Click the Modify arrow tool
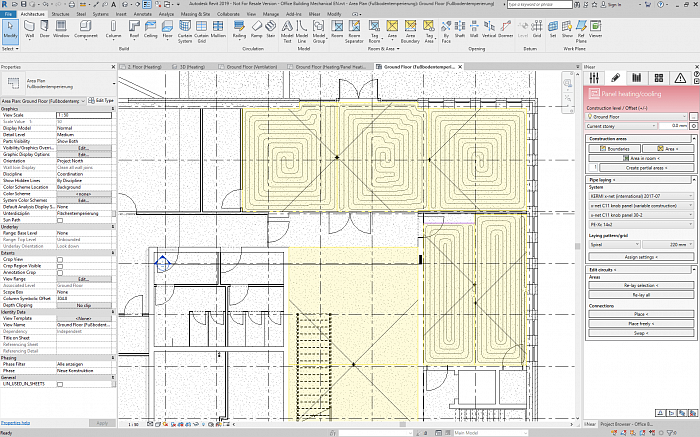Screen dimensions: 700x437 coord(10,30)
